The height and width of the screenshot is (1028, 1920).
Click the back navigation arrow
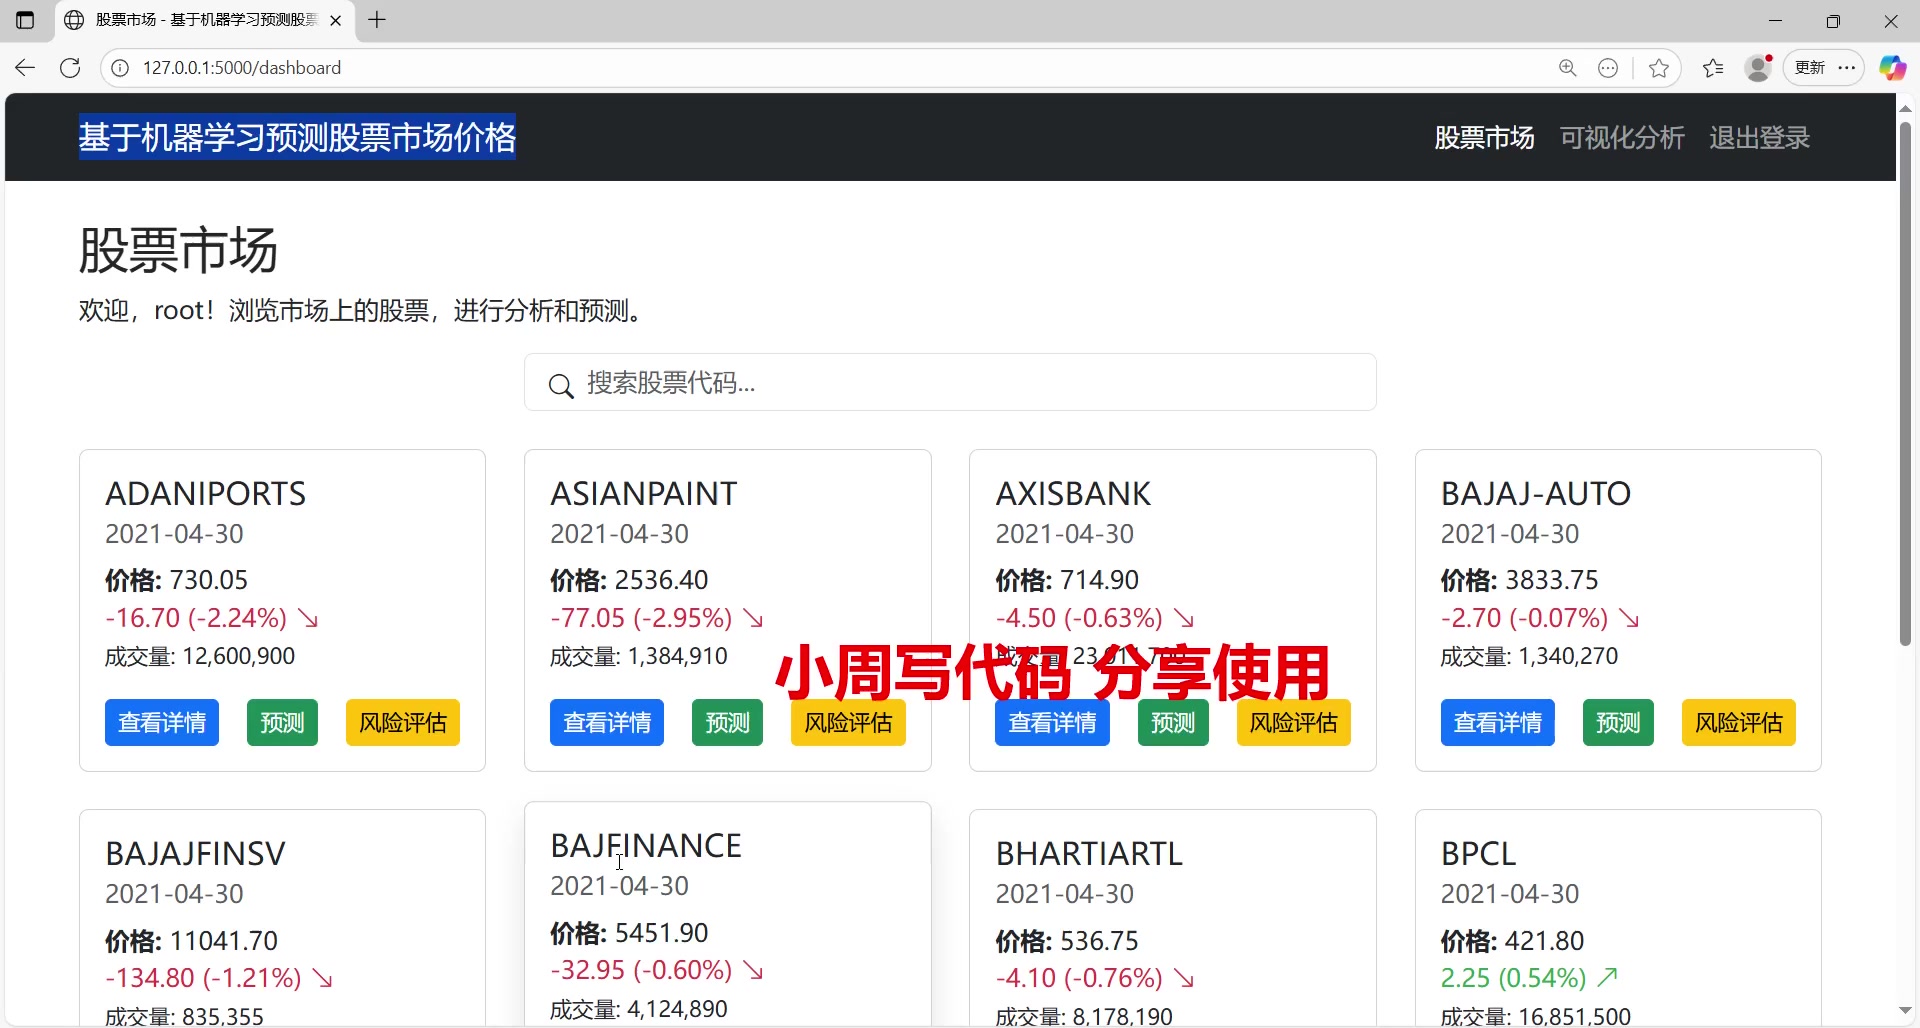click(24, 67)
